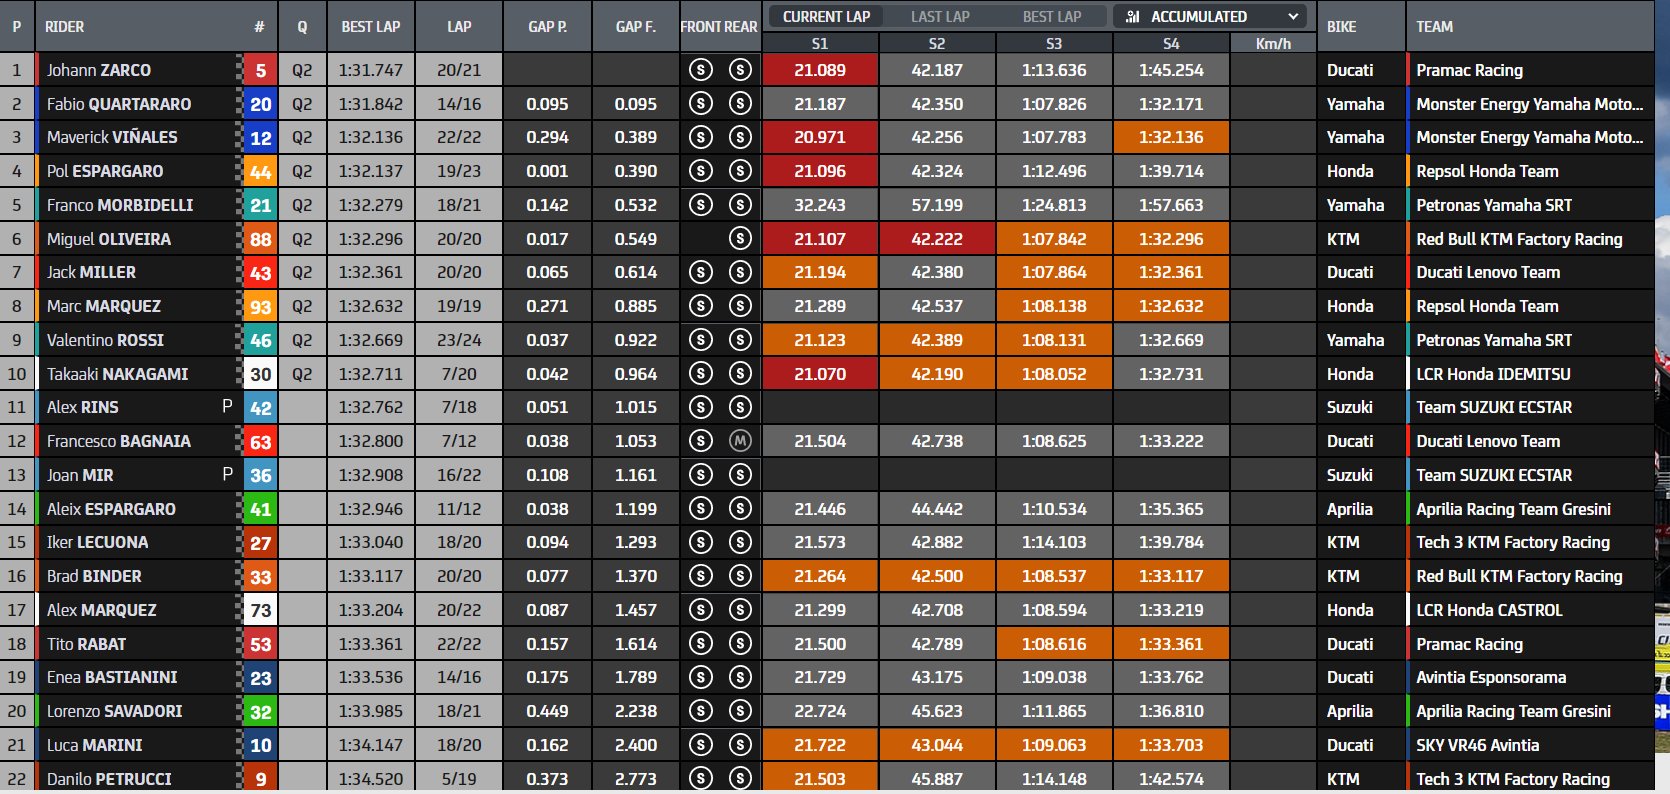This screenshot has height=794, width=1670.
Task: Click front tyre icon in Danilo PETRUCCI row
Action: (x=701, y=778)
